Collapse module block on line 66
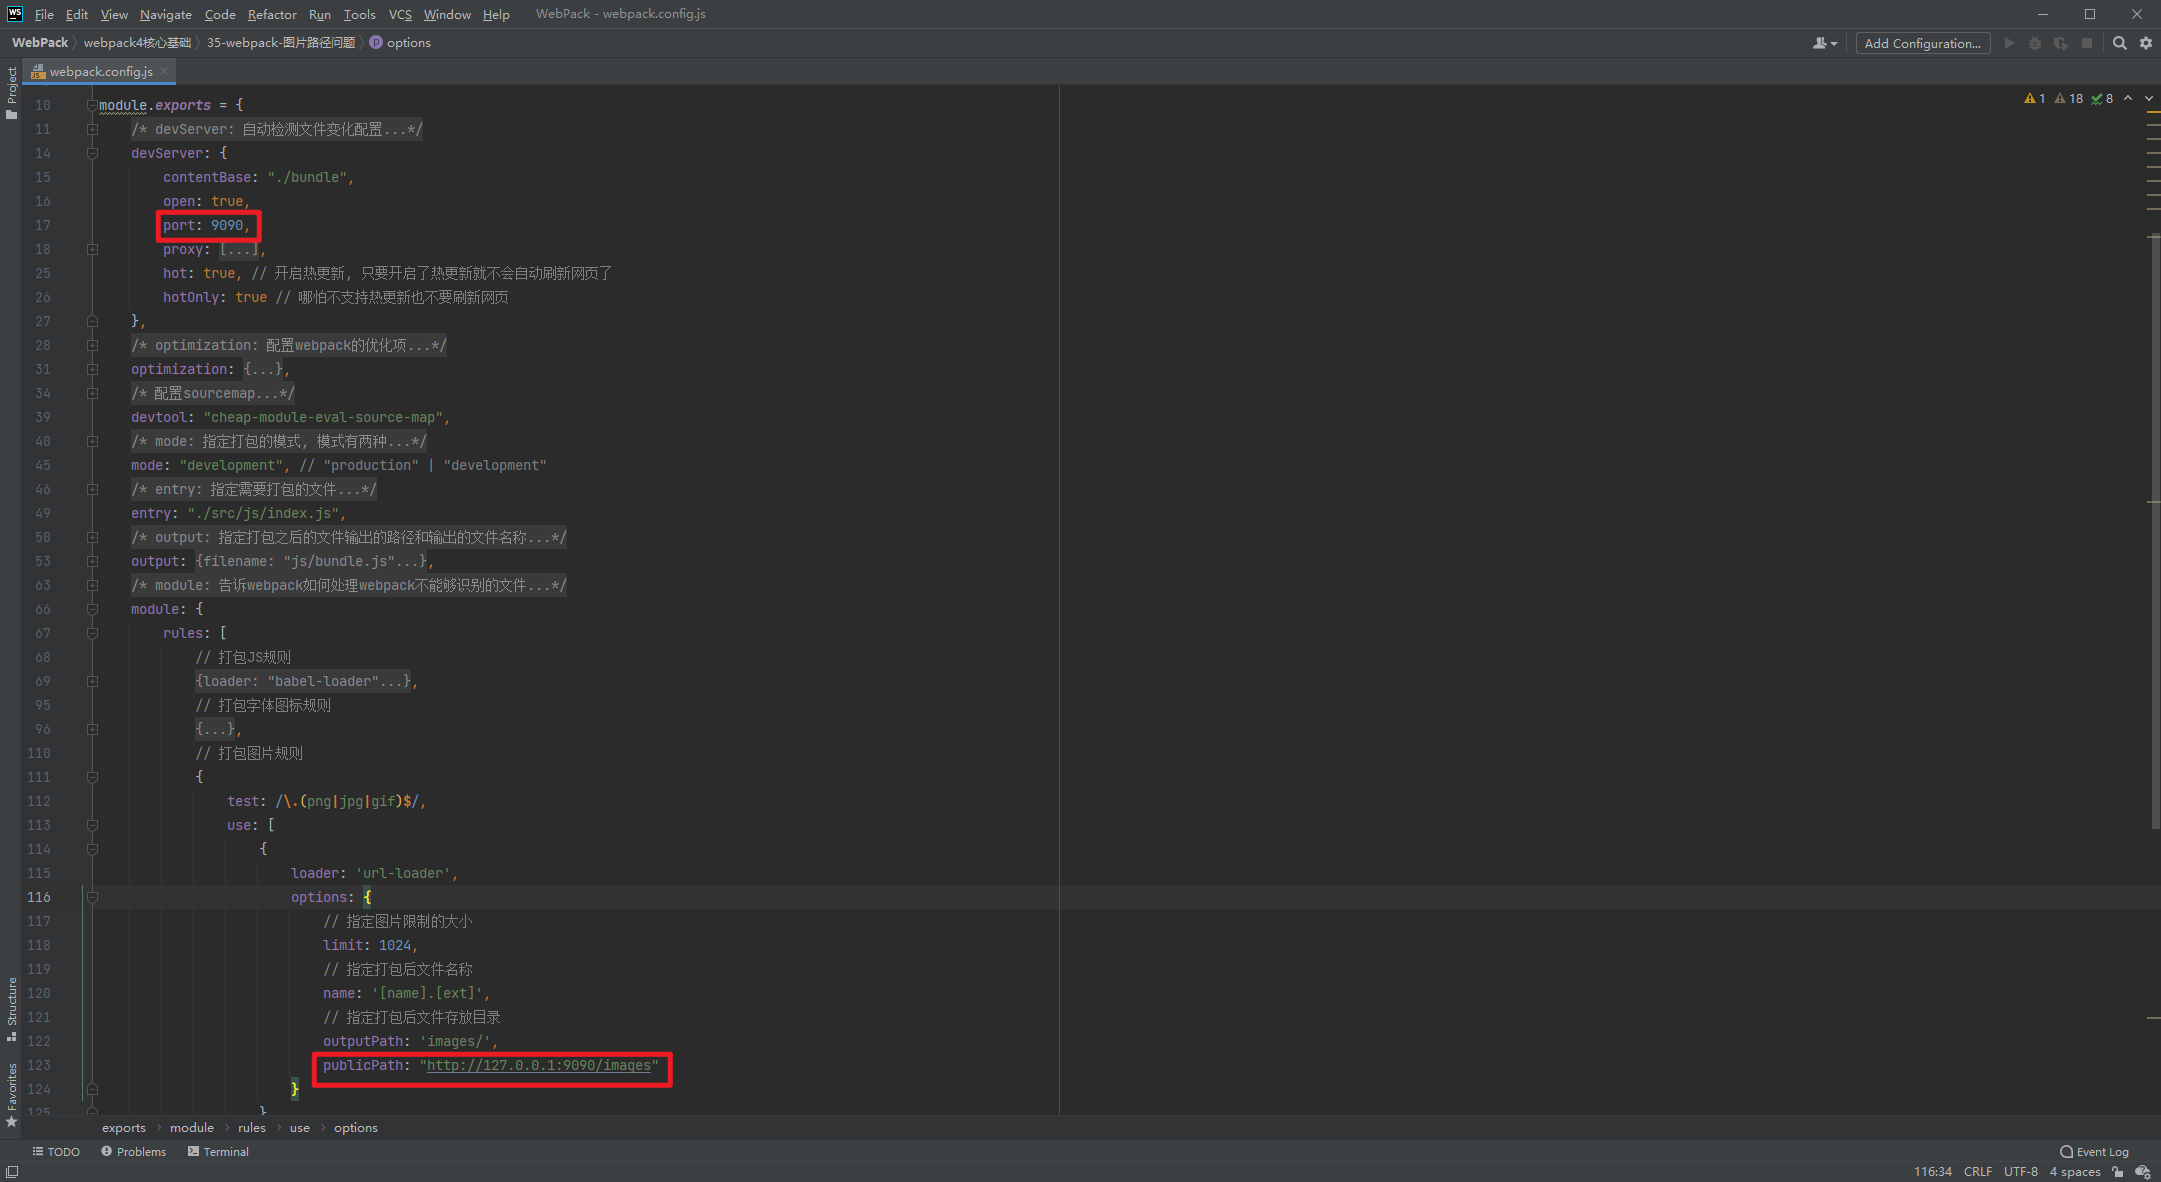This screenshot has height=1182, width=2161. (92, 609)
